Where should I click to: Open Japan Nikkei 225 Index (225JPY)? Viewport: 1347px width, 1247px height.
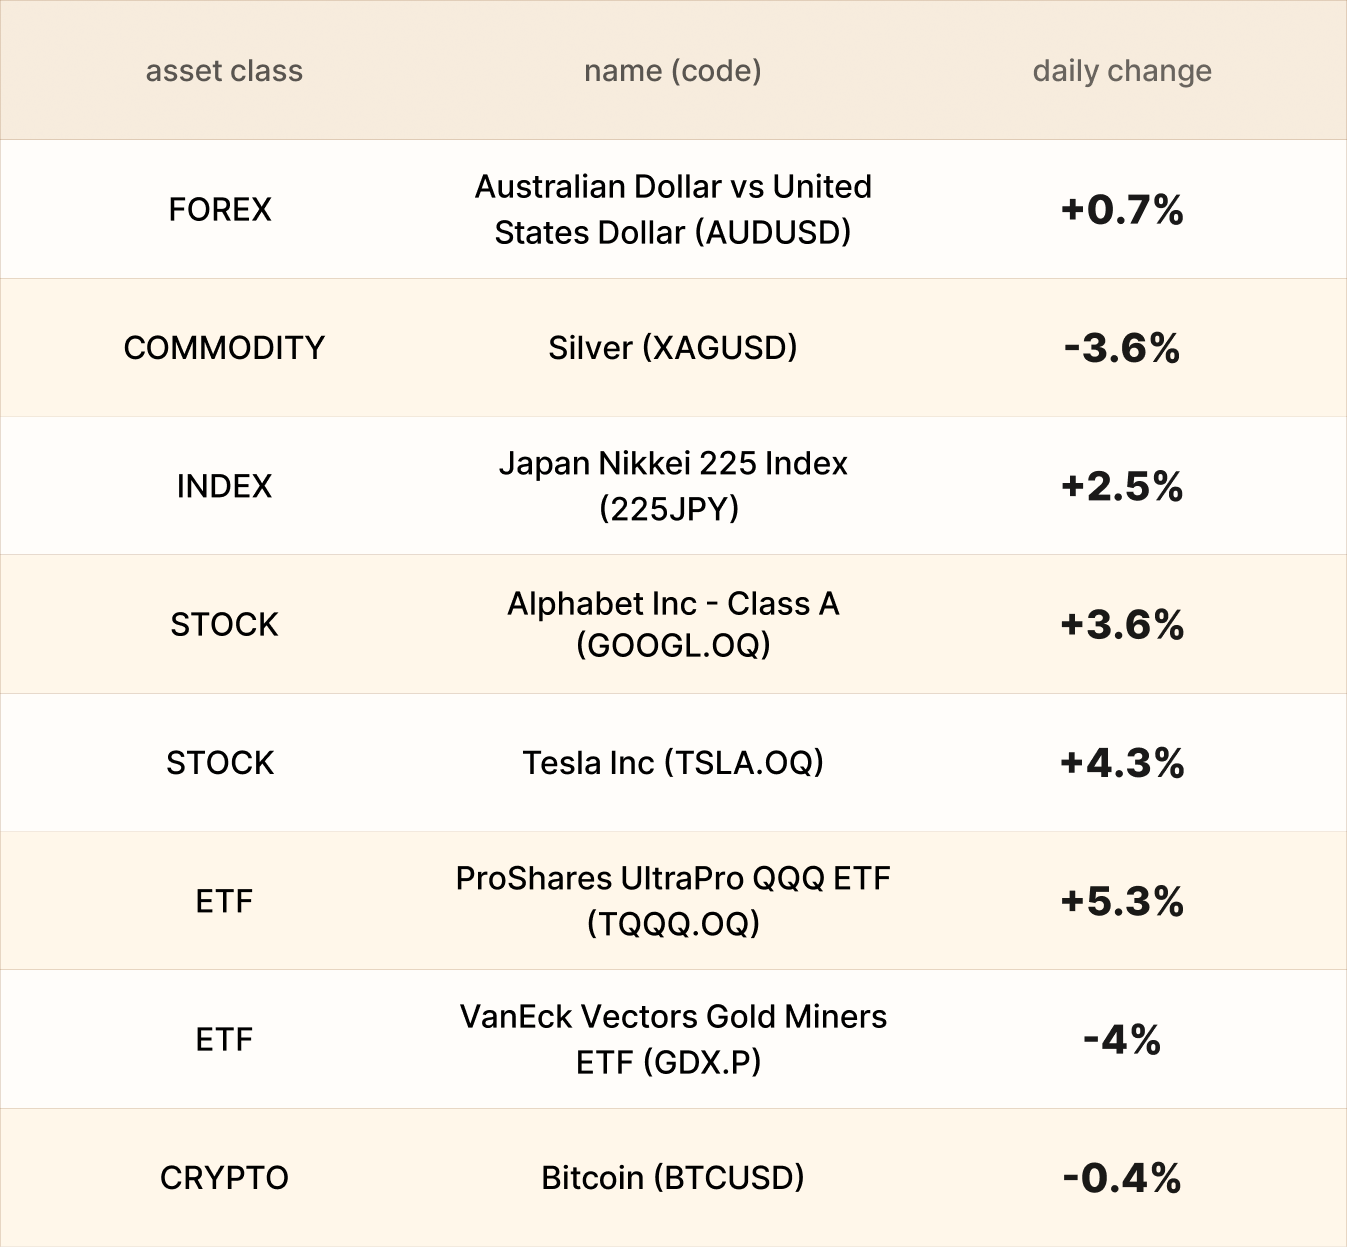[672, 486]
